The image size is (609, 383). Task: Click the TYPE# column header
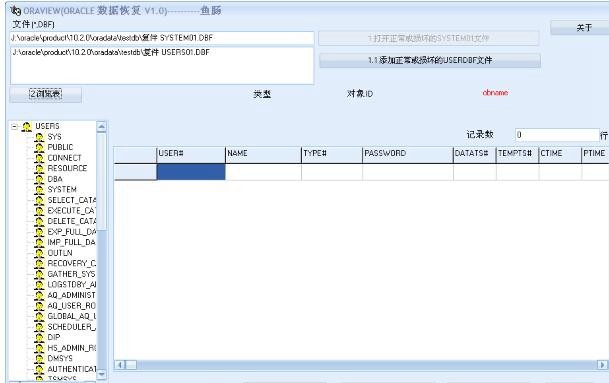tap(332, 154)
